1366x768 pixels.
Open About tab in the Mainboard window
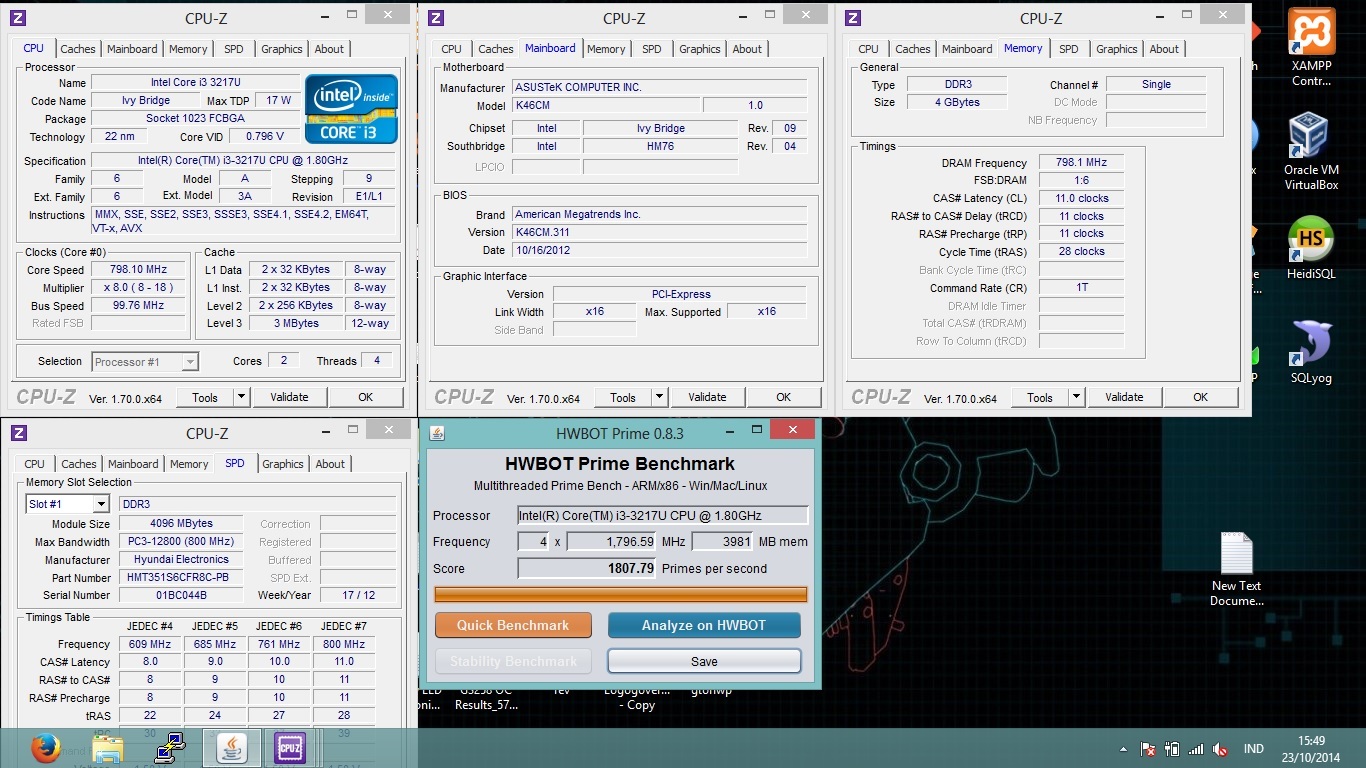click(x=747, y=49)
